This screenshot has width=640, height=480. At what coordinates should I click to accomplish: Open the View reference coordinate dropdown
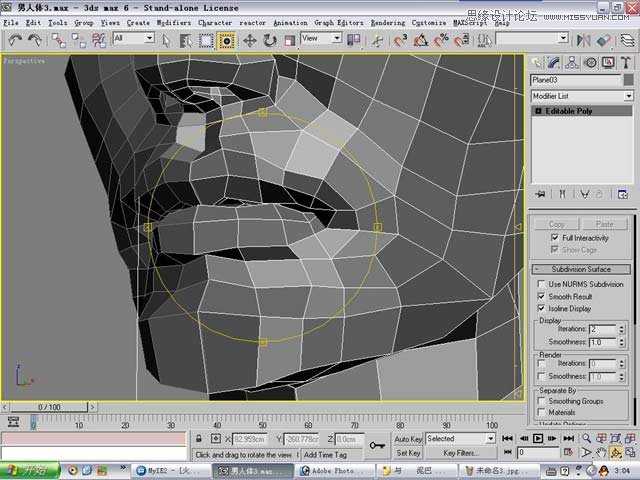321,38
